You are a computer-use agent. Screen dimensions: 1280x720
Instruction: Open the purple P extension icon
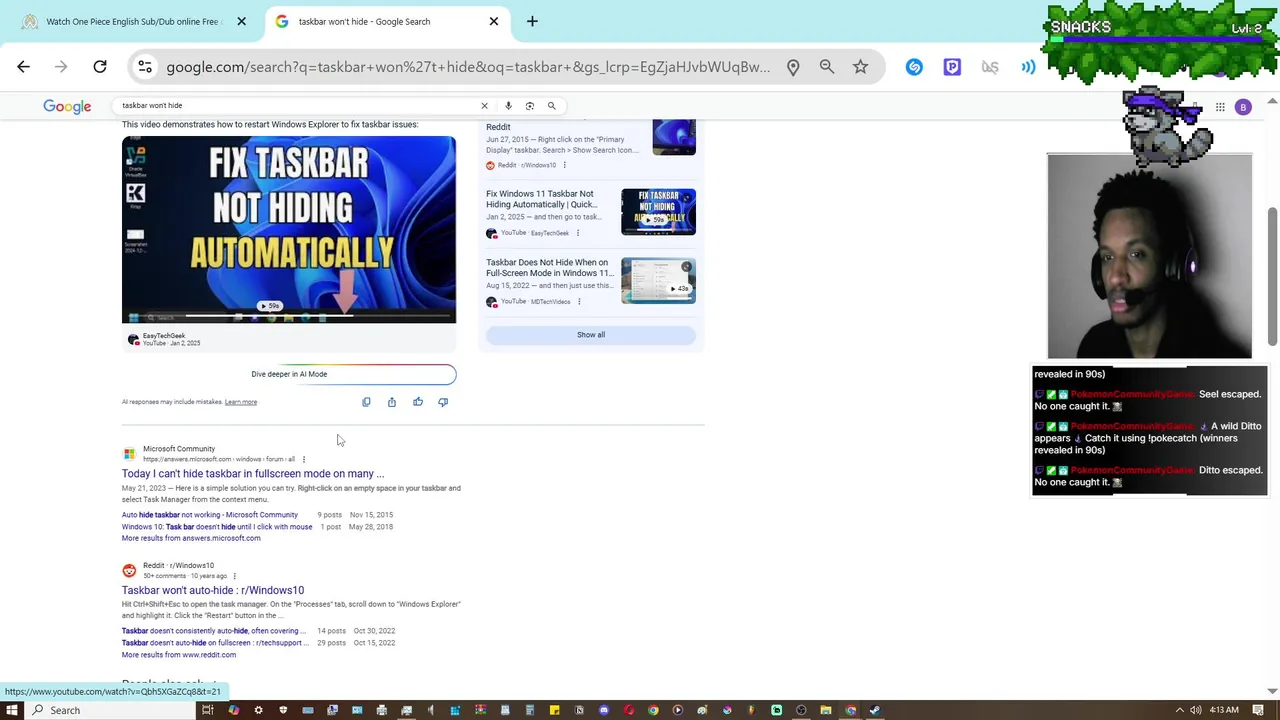952,67
